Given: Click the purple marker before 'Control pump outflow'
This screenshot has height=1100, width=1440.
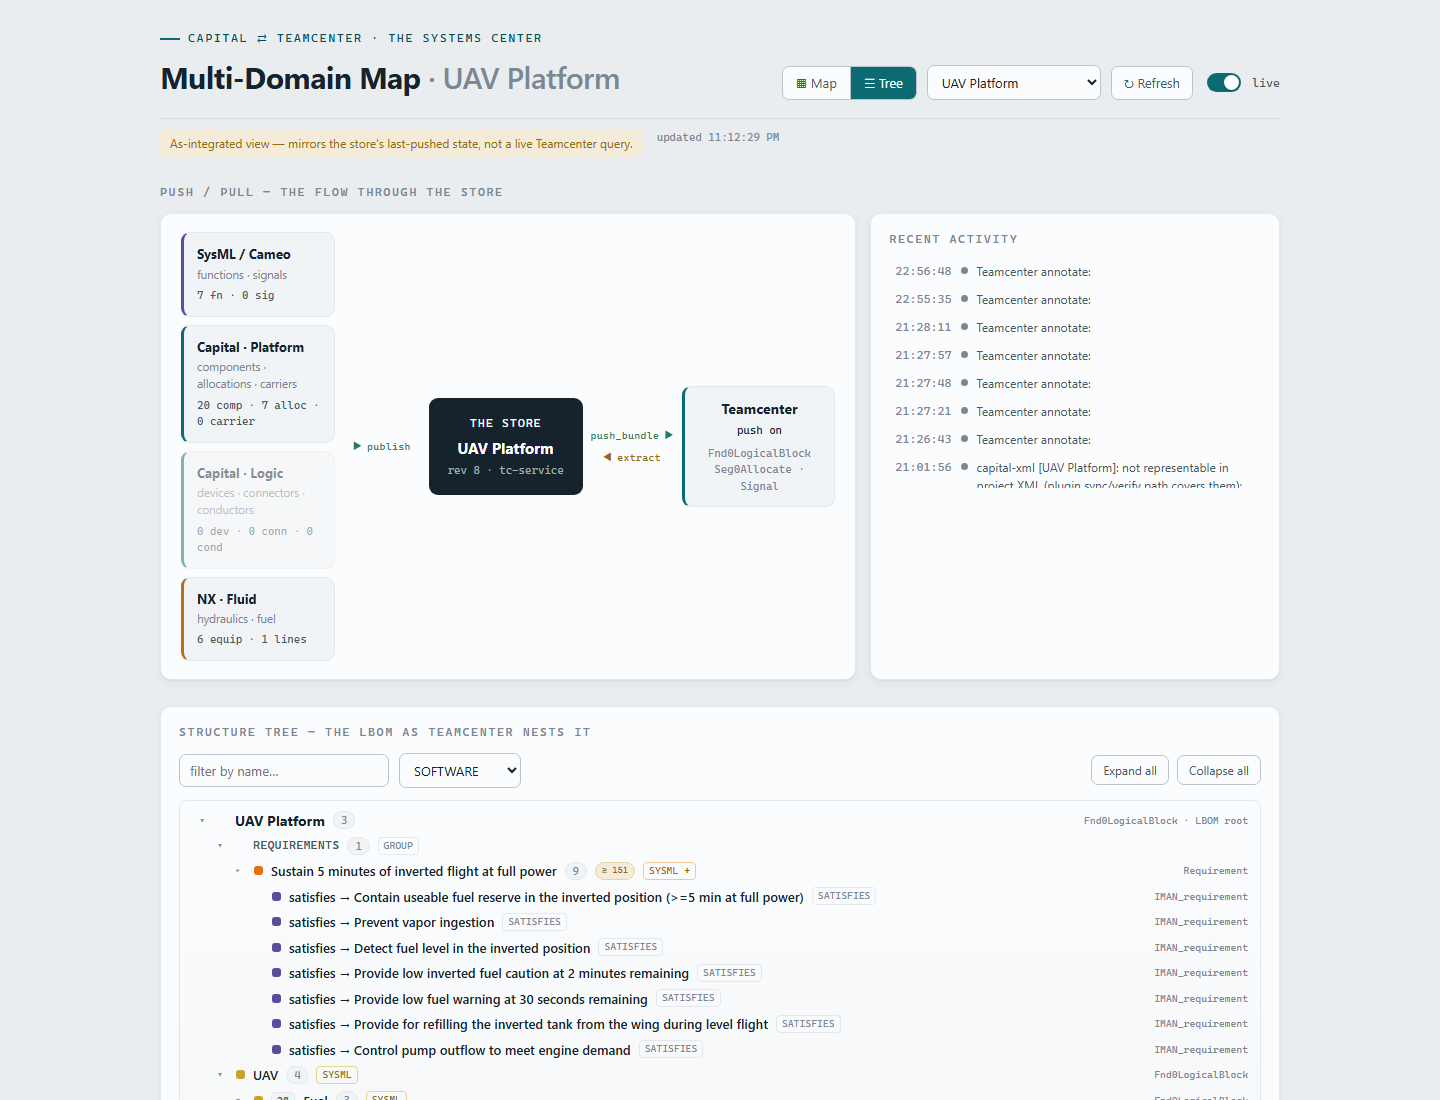Looking at the screenshot, I should (277, 1050).
